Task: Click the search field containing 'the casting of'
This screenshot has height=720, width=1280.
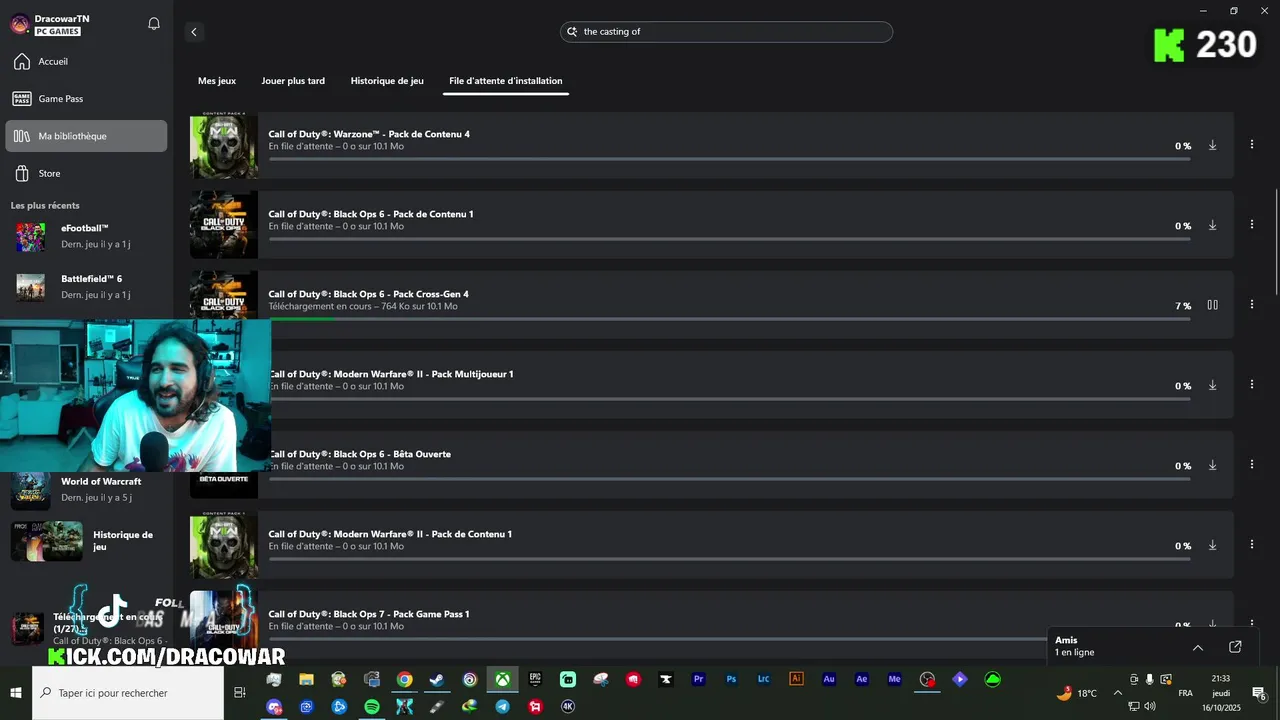Action: pyautogui.click(x=726, y=32)
